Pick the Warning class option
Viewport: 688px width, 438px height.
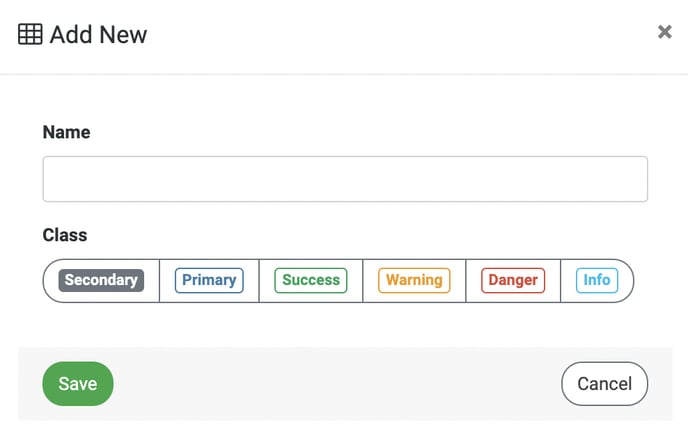click(414, 280)
